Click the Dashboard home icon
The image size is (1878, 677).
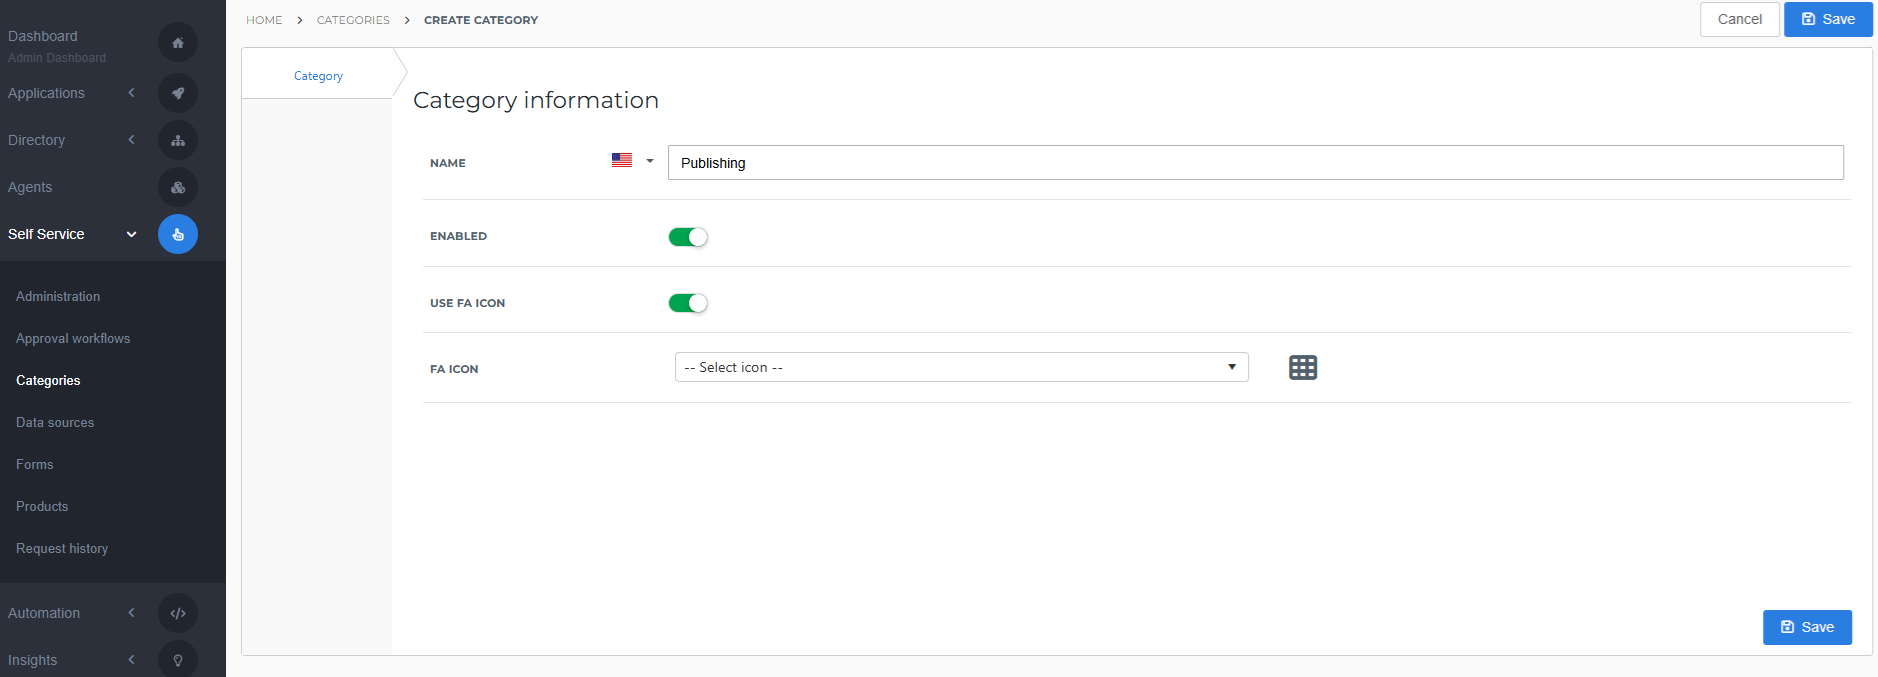pos(178,43)
